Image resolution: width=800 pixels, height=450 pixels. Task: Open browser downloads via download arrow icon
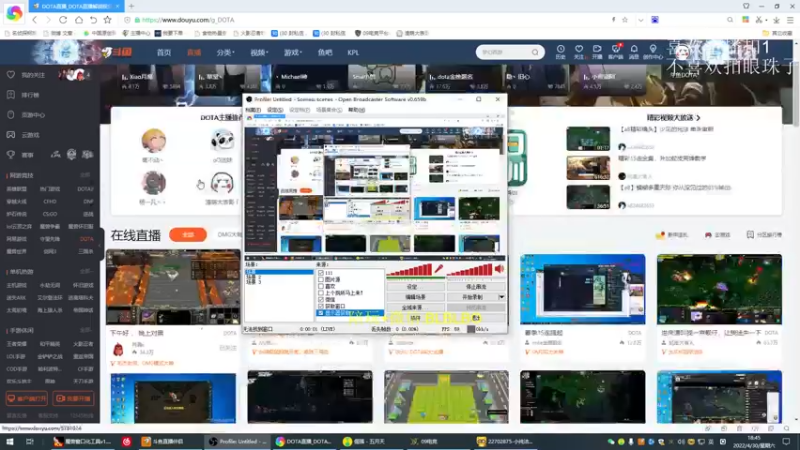(x=776, y=20)
